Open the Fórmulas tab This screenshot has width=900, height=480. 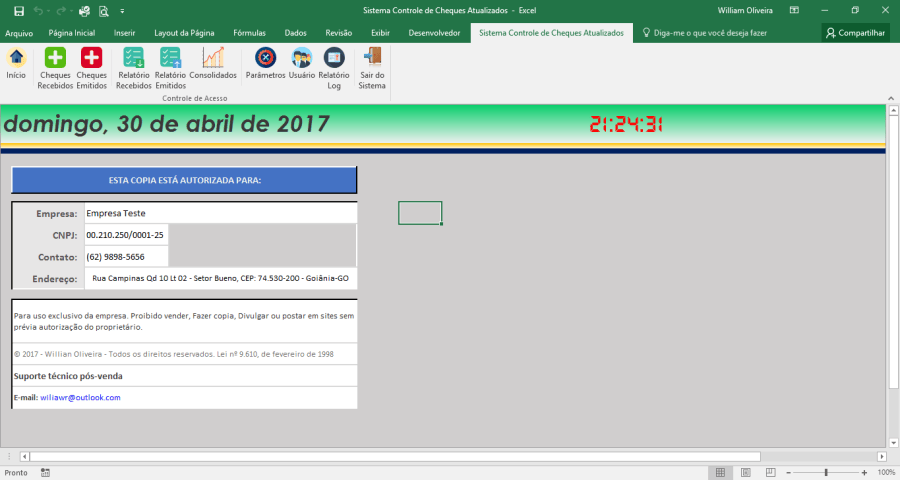250,33
